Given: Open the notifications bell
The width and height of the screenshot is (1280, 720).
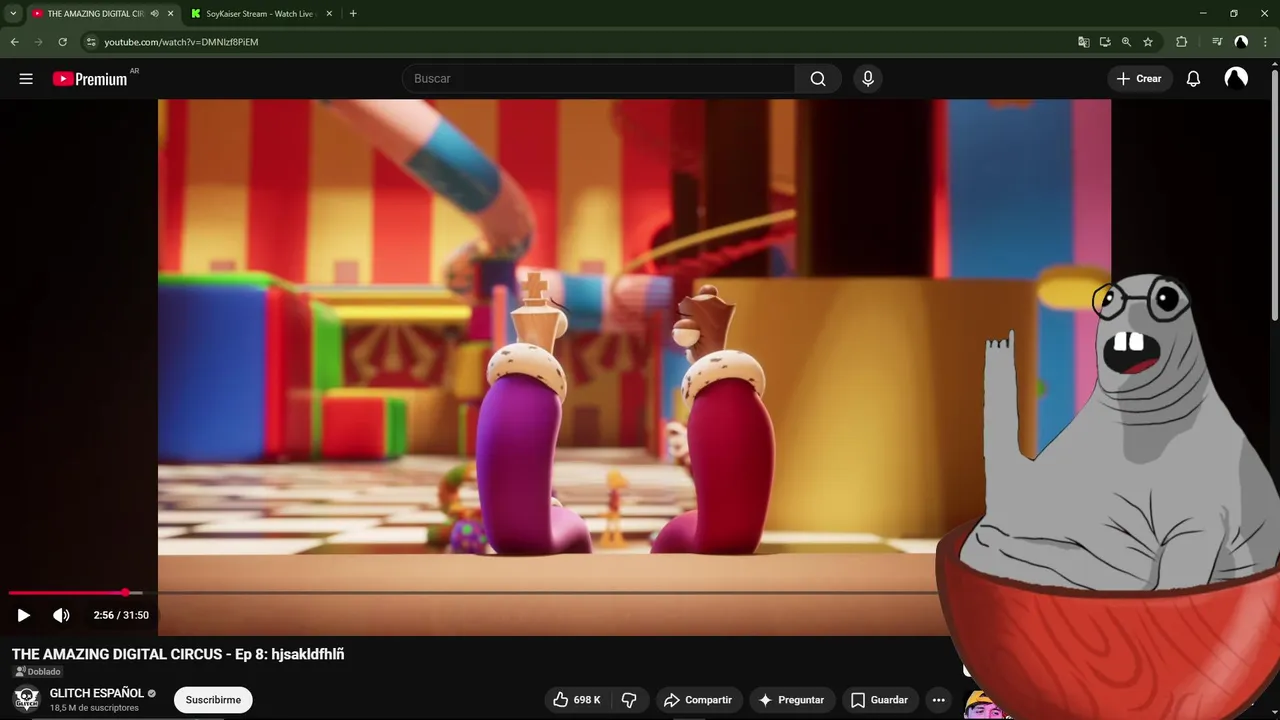Looking at the screenshot, I should pos(1193,79).
